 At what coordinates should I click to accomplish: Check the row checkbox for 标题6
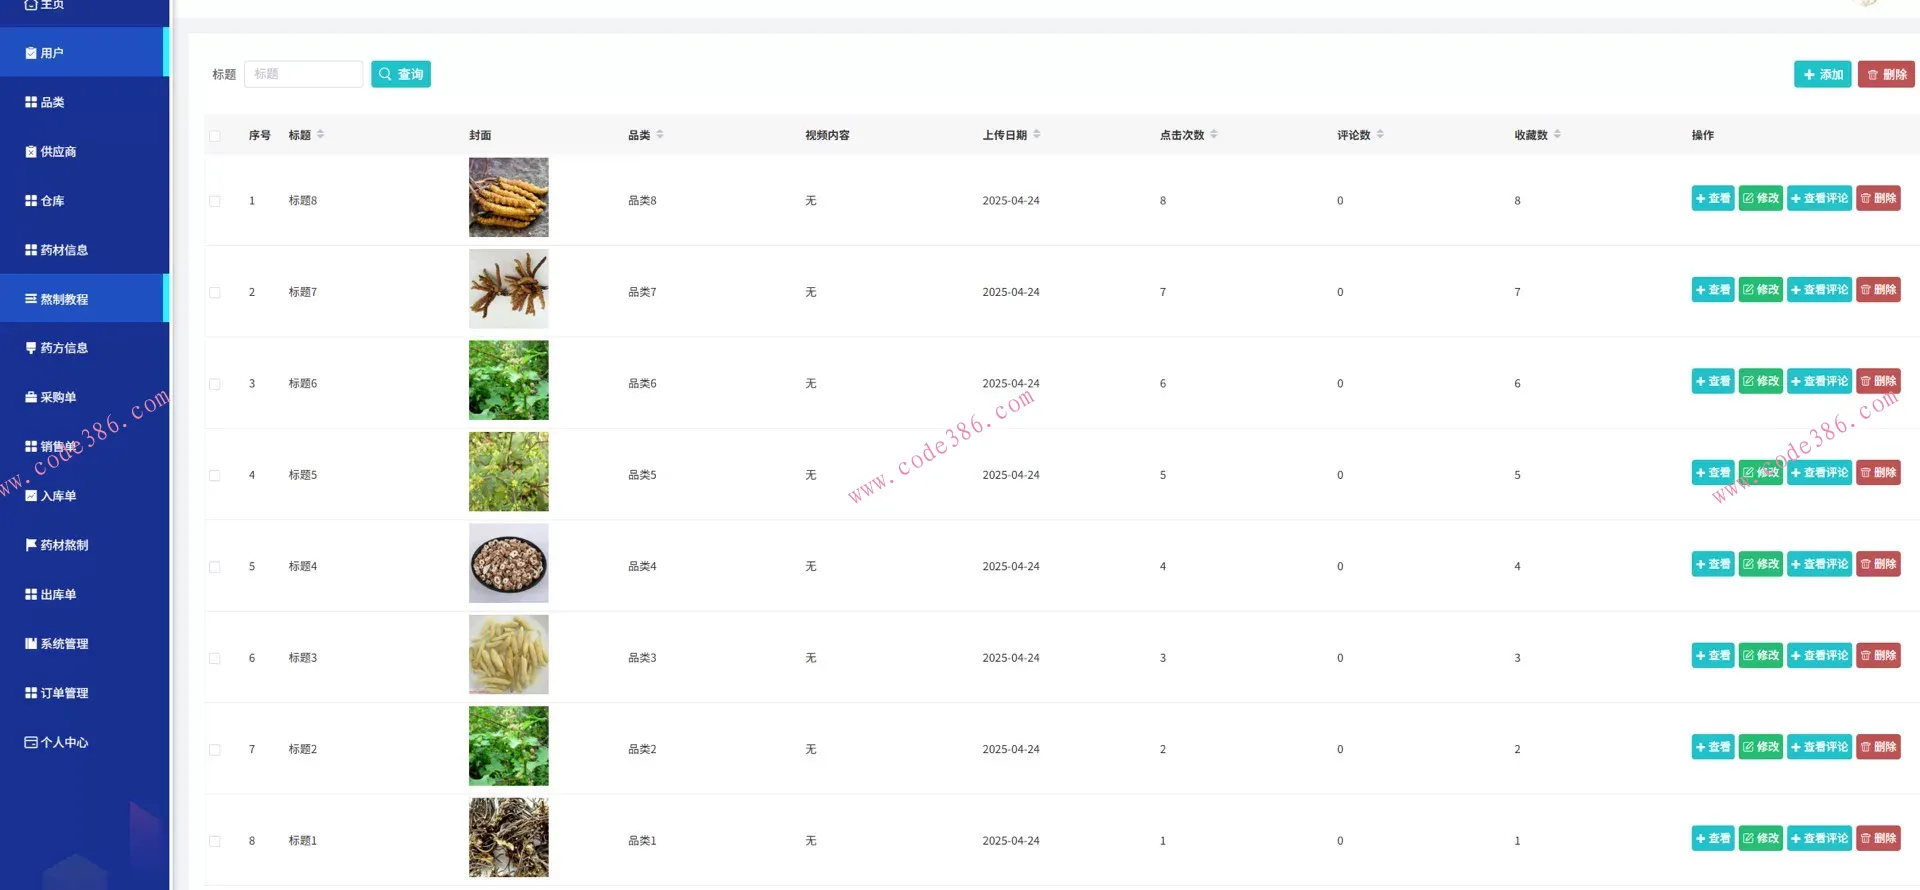pyautogui.click(x=215, y=384)
